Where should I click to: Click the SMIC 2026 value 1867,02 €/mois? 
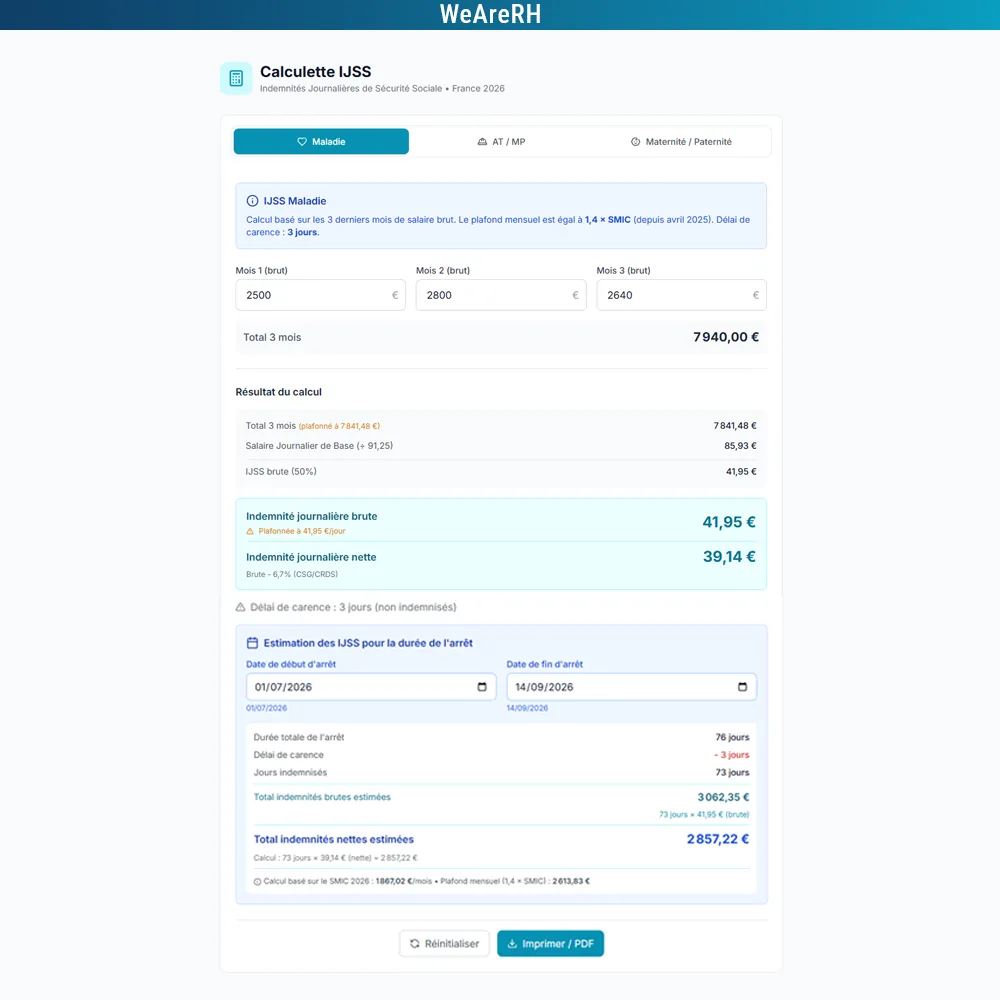(404, 881)
